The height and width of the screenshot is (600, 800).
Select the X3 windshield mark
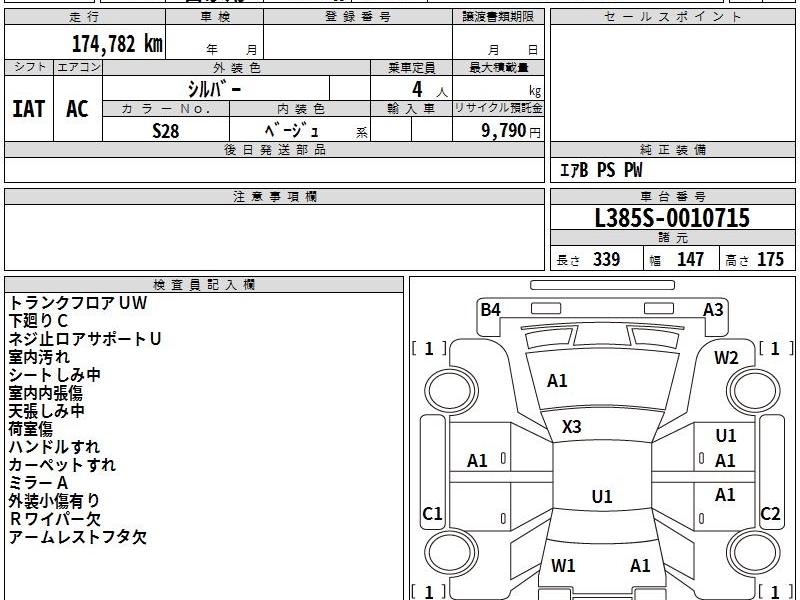(x=571, y=427)
